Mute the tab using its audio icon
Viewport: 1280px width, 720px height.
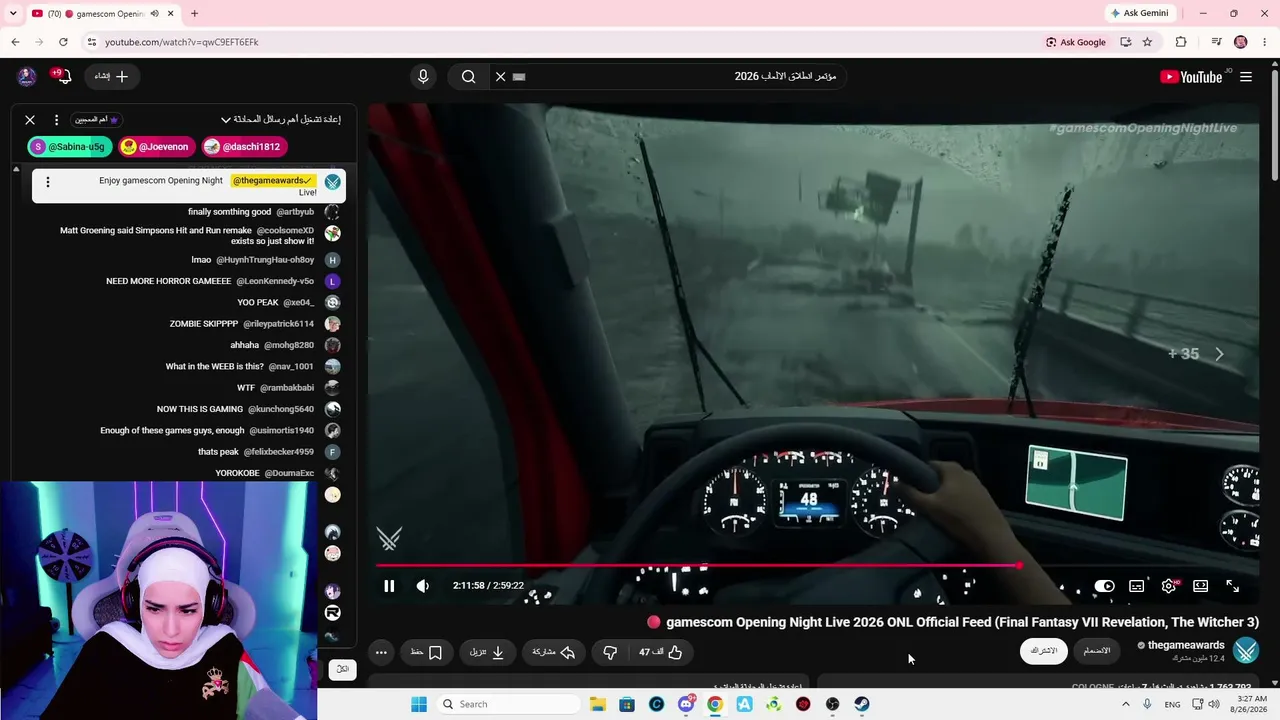coord(154,14)
